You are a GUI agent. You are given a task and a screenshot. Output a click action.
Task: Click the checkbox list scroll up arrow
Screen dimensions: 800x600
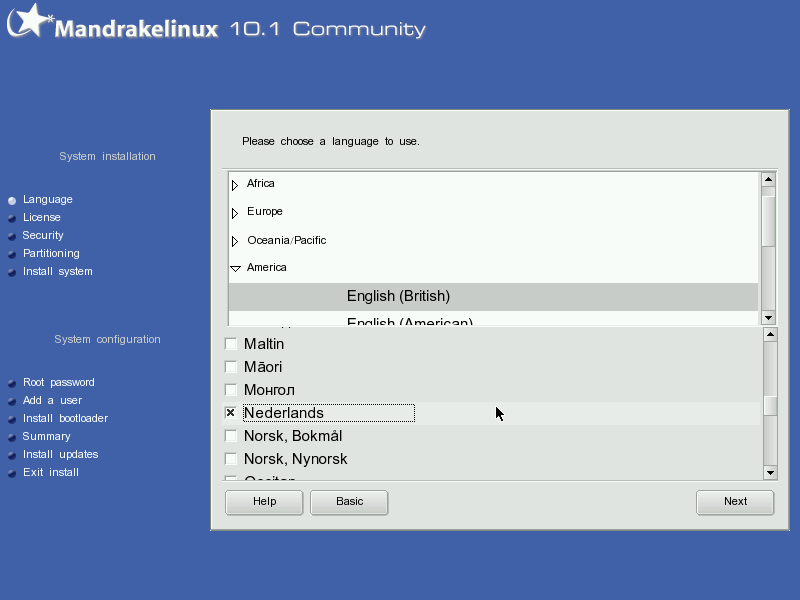[770, 335]
